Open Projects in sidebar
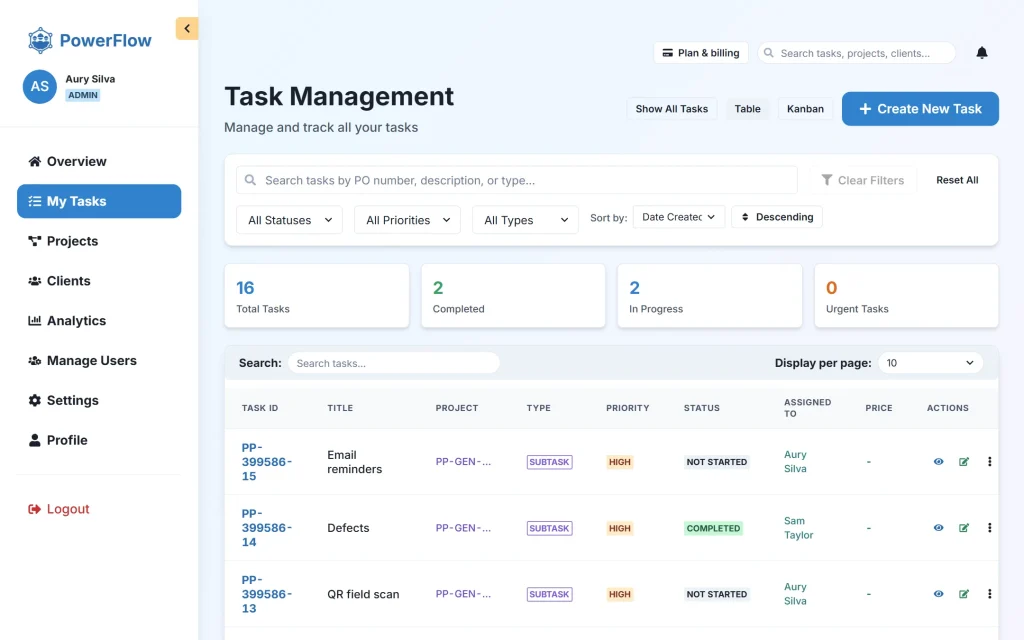Image resolution: width=1024 pixels, height=640 pixels. tap(99, 241)
